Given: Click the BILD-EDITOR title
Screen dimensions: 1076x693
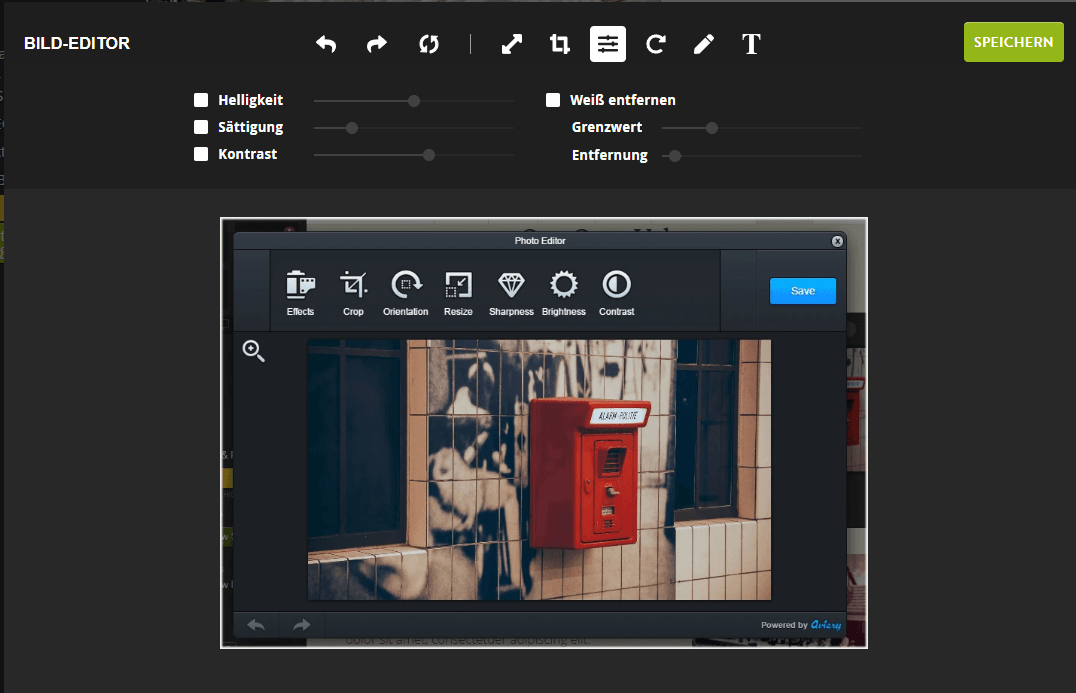Looking at the screenshot, I should coord(77,43).
